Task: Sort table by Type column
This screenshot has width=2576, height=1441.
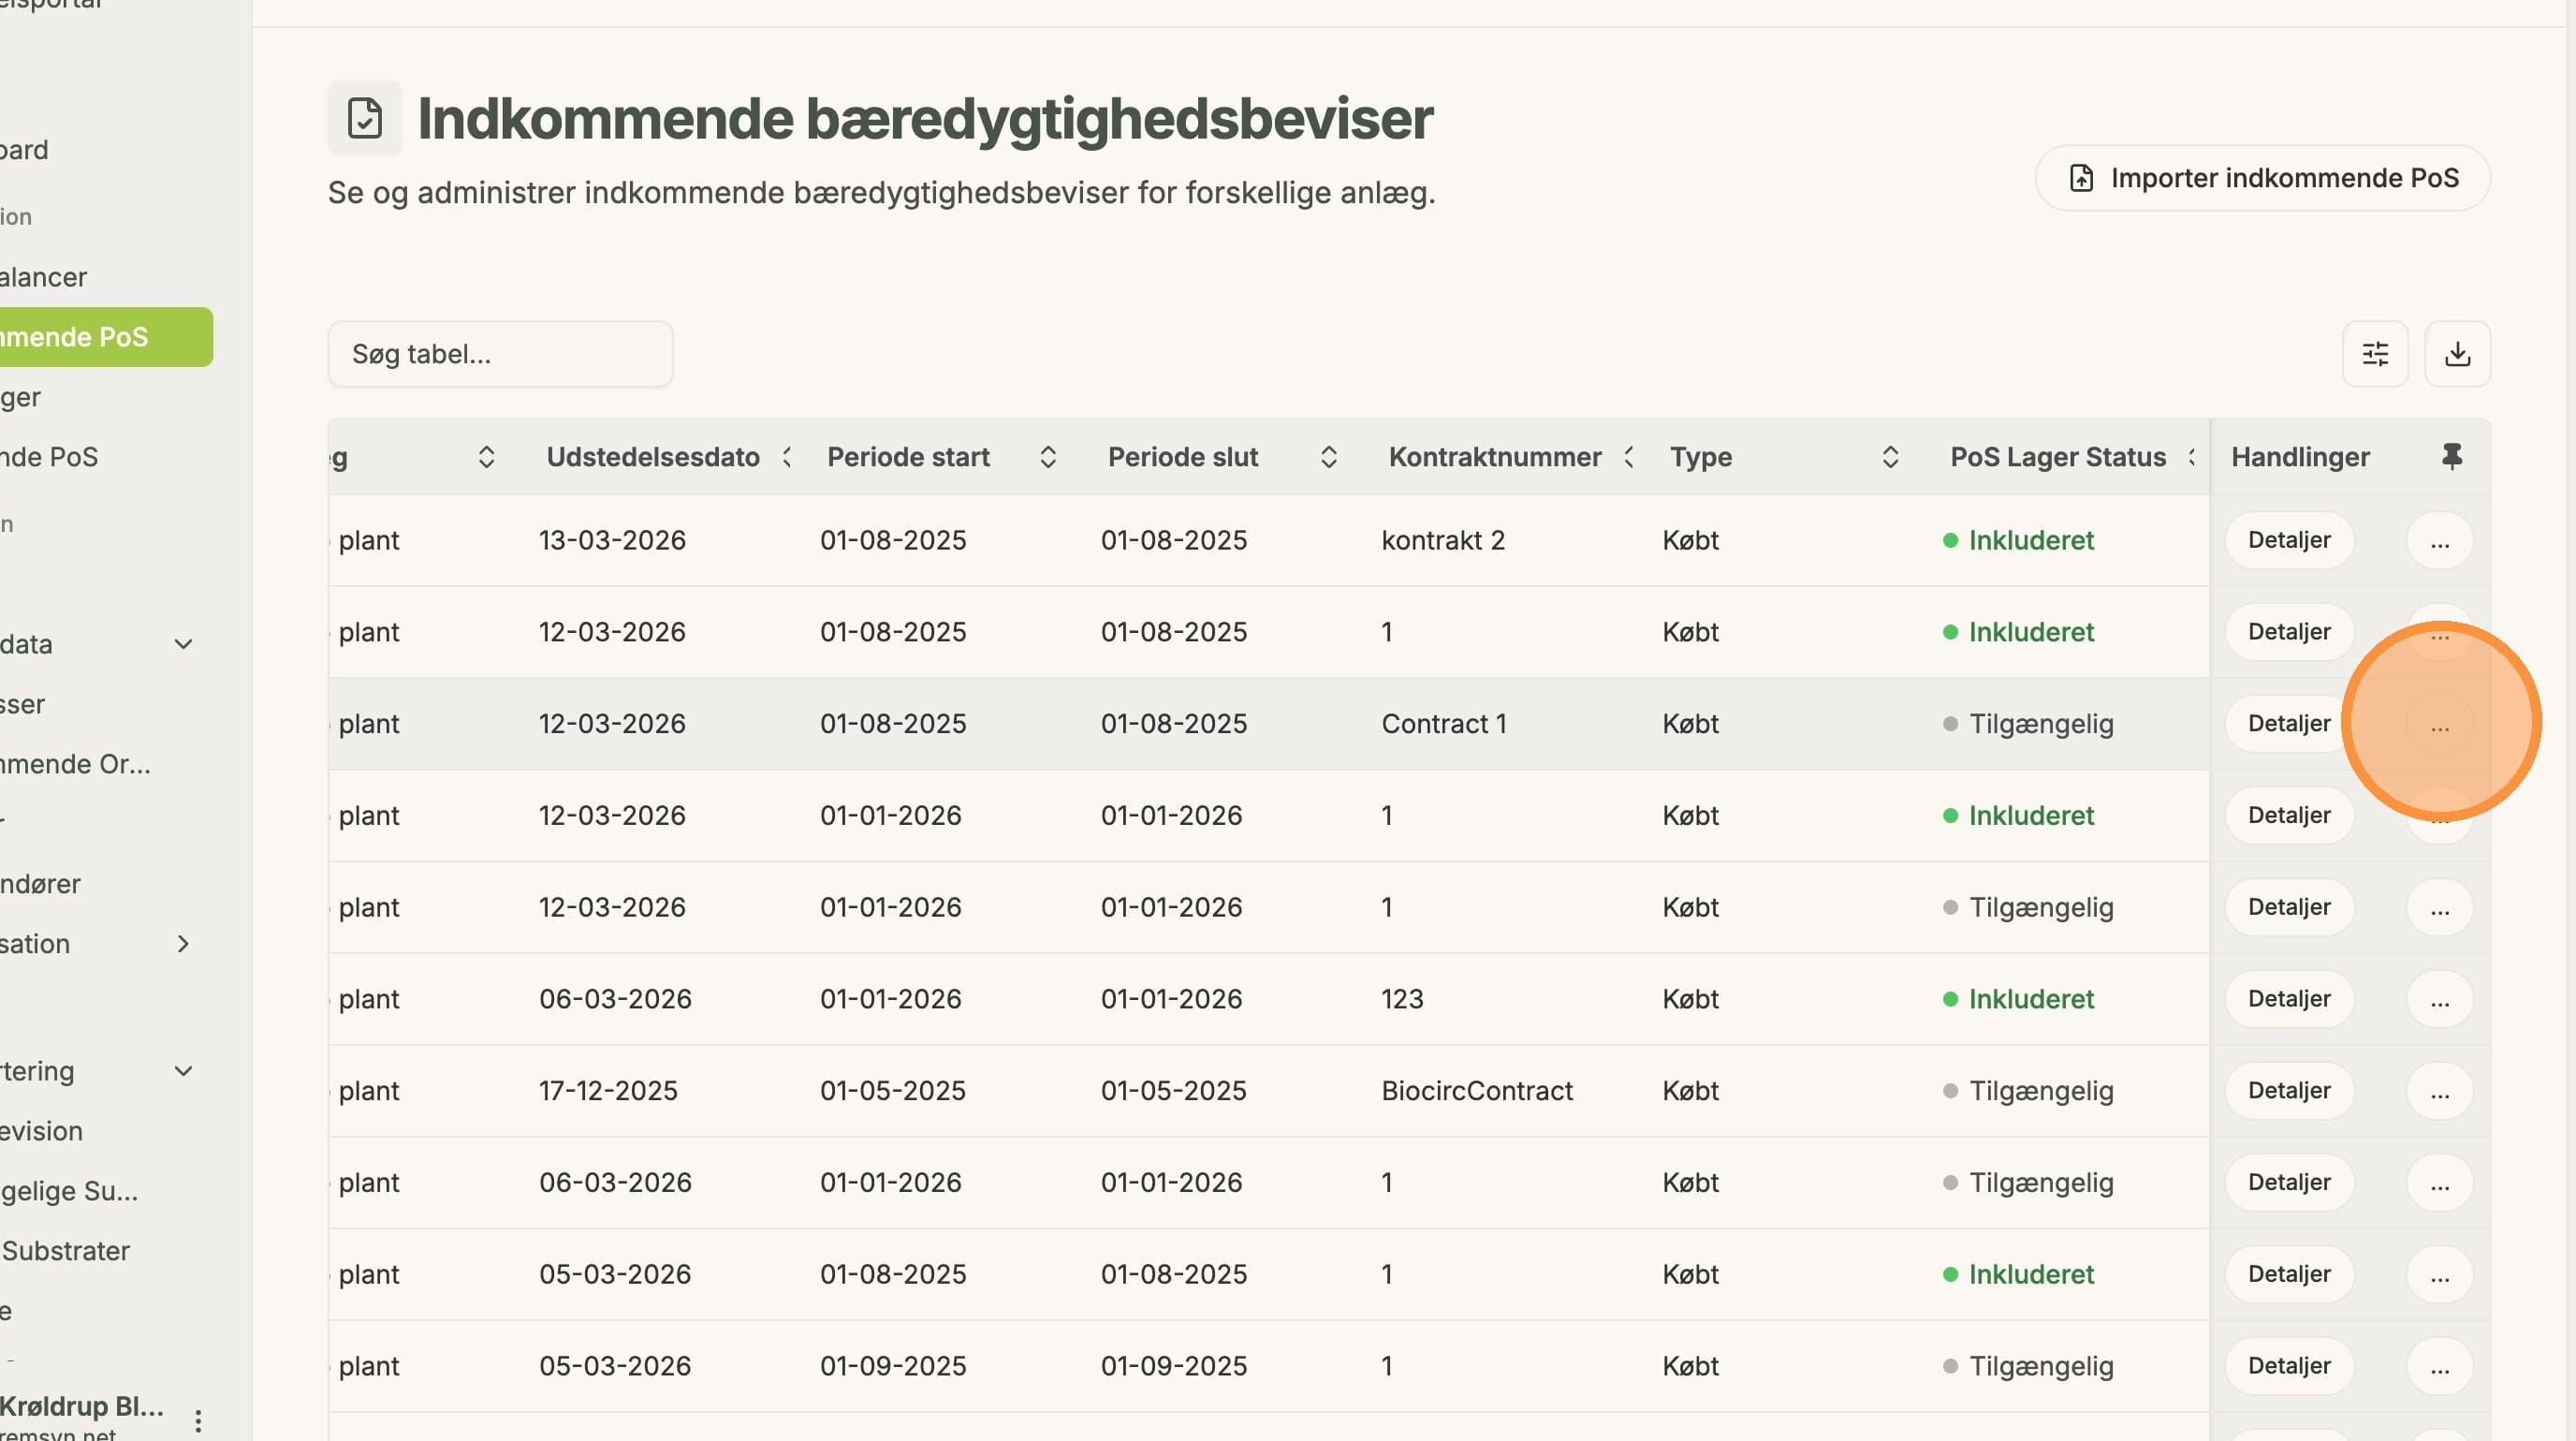Action: coord(1889,457)
